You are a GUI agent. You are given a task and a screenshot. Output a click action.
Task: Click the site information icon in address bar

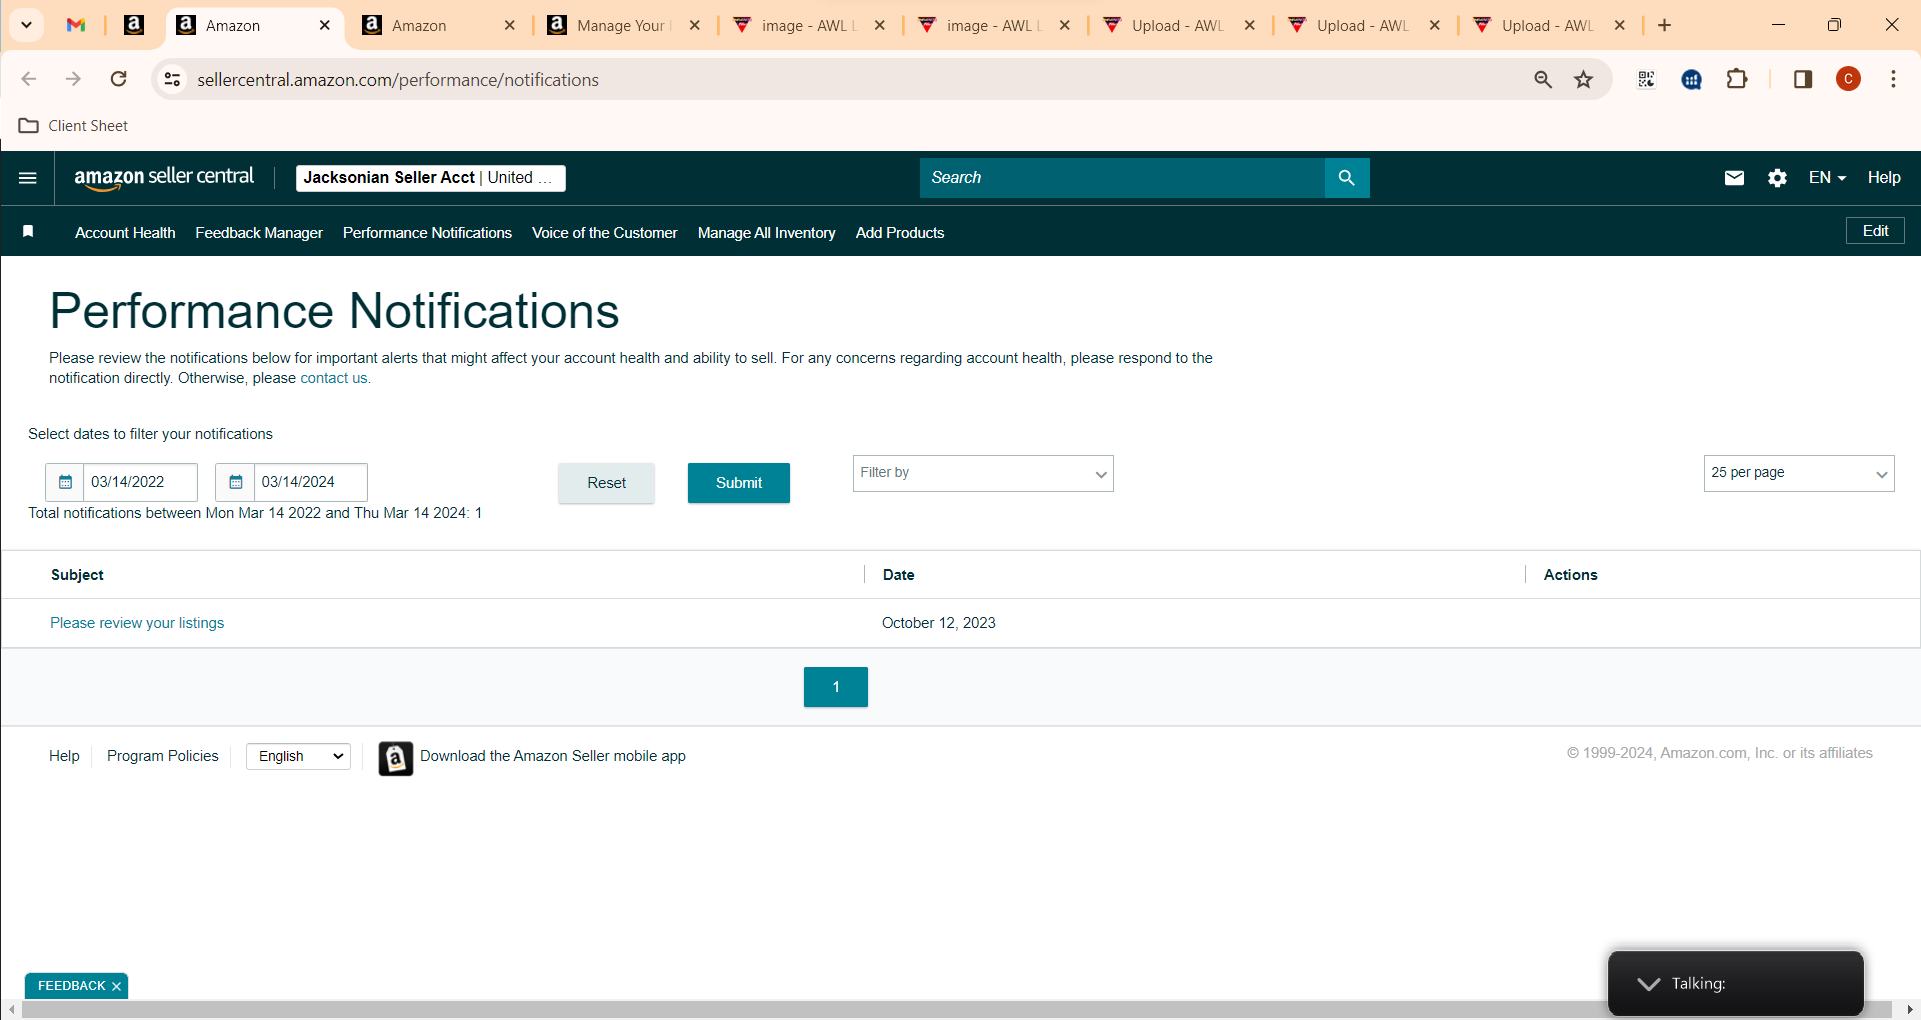coord(172,79)
